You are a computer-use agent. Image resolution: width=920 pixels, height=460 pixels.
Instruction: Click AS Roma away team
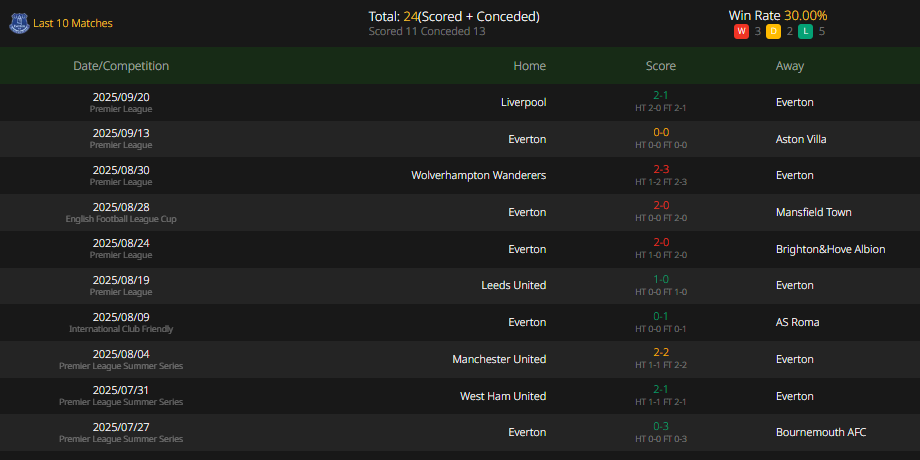[x=797, y=322]
